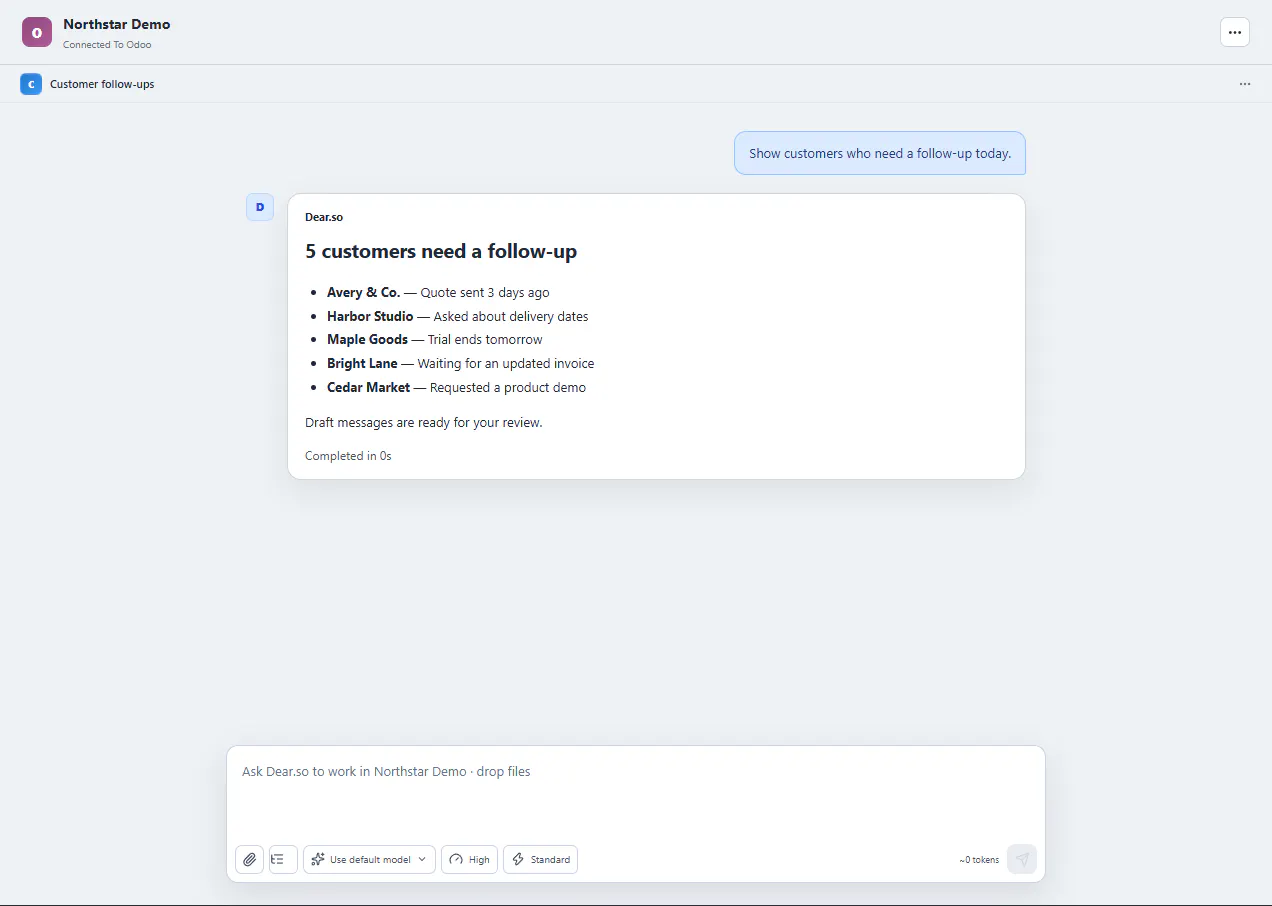Click the Northstar Demo workspace title

117,24
